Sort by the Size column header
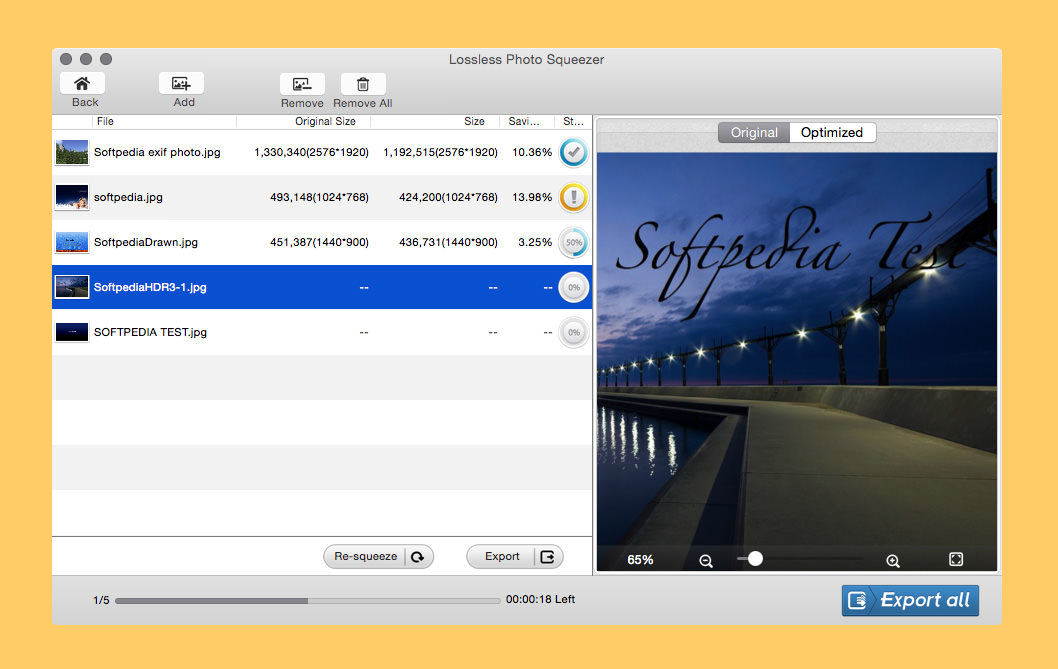The height and width of the screenshot is (669, 1058). pos(435,122)
